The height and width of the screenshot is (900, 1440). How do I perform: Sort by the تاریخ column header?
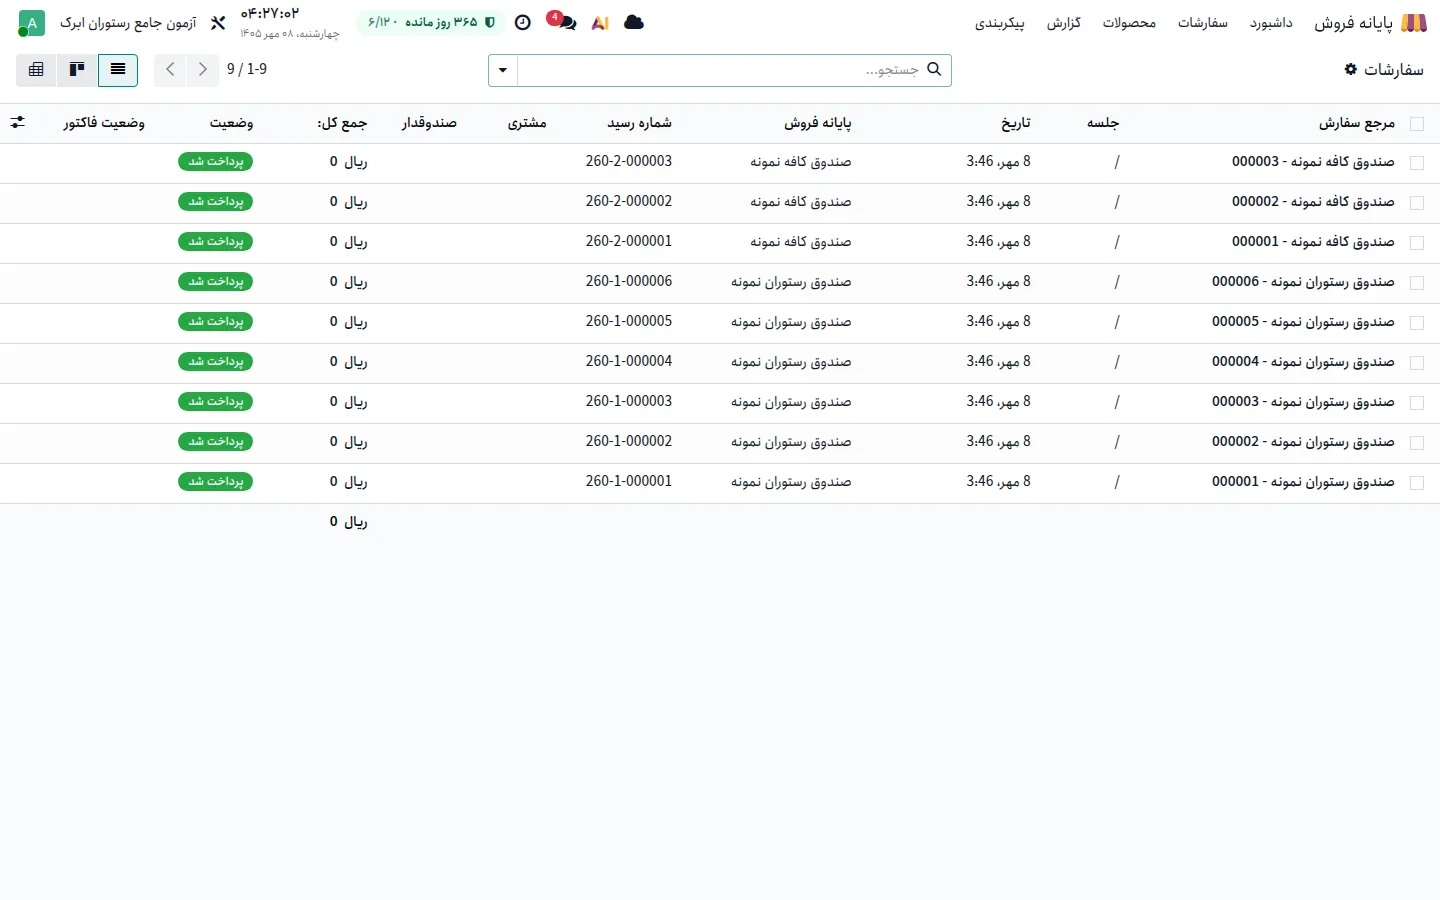tap(1016, 123)
